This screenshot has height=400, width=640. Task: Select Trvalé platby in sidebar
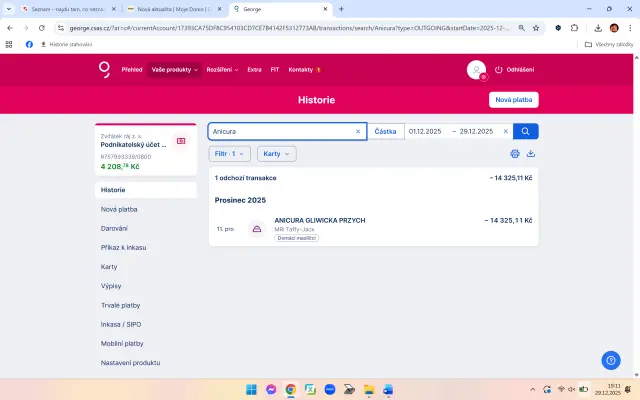pyautogui.click(x=121, y=305)
